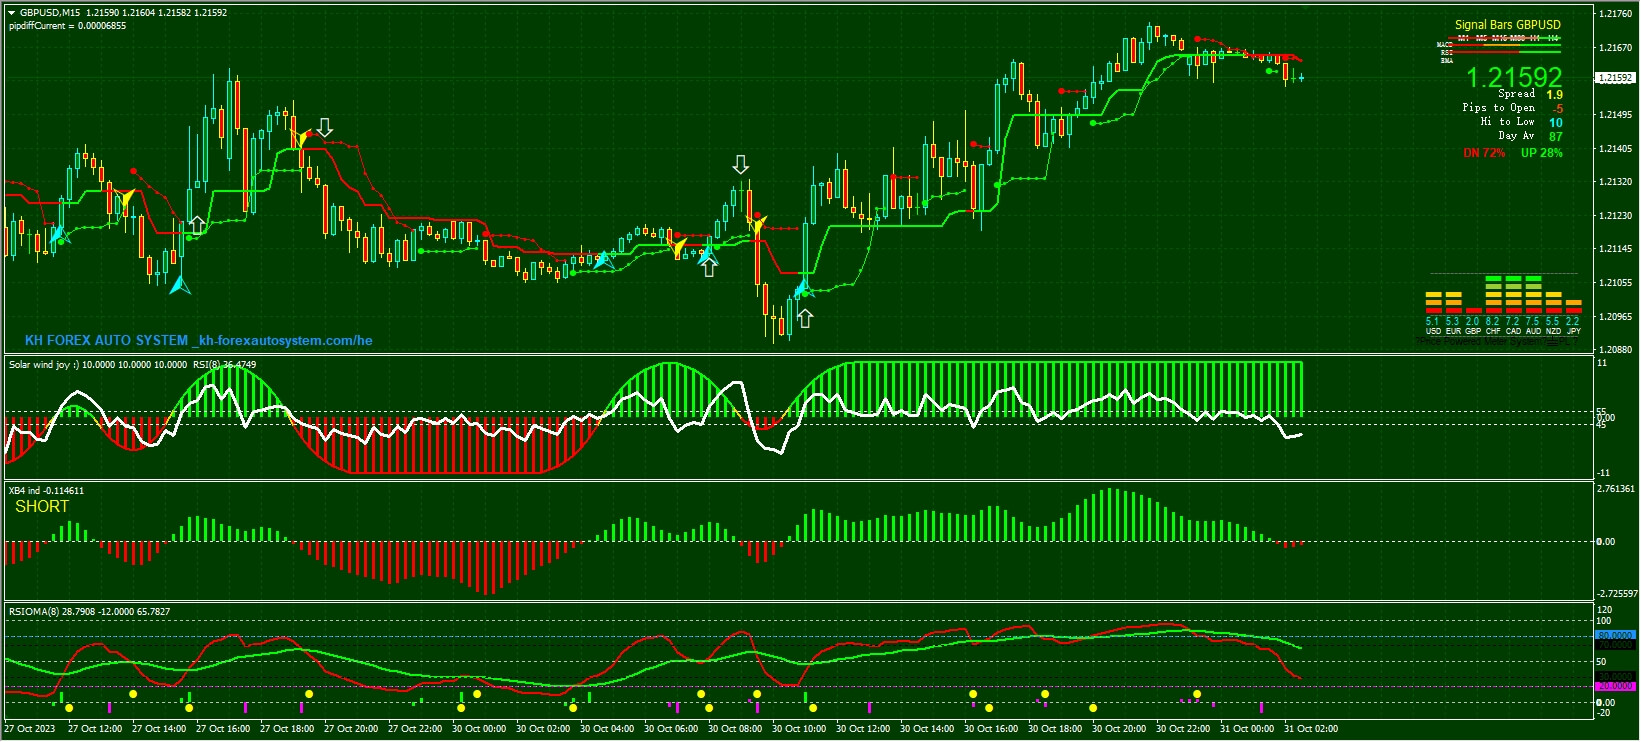Click the Hi to Low value 10
This screenshot has width=1641, height=742.
point(1556,123)
